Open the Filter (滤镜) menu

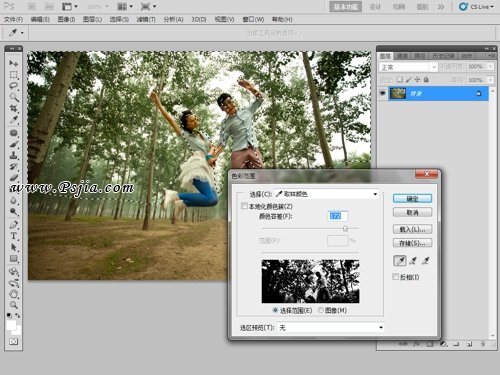(x=146, y=19)
